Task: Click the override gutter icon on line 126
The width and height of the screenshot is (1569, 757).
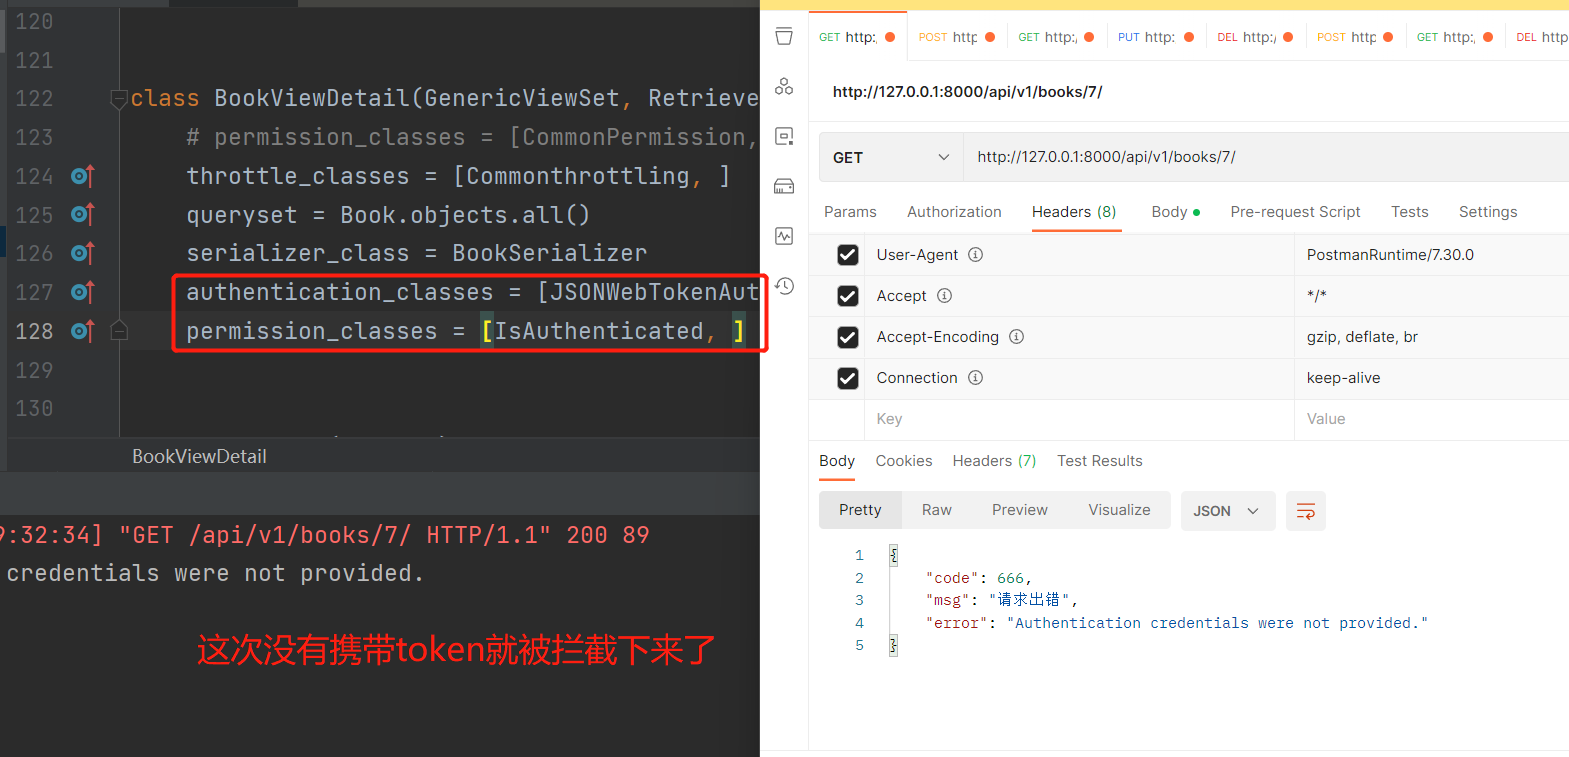Action: 82,253
